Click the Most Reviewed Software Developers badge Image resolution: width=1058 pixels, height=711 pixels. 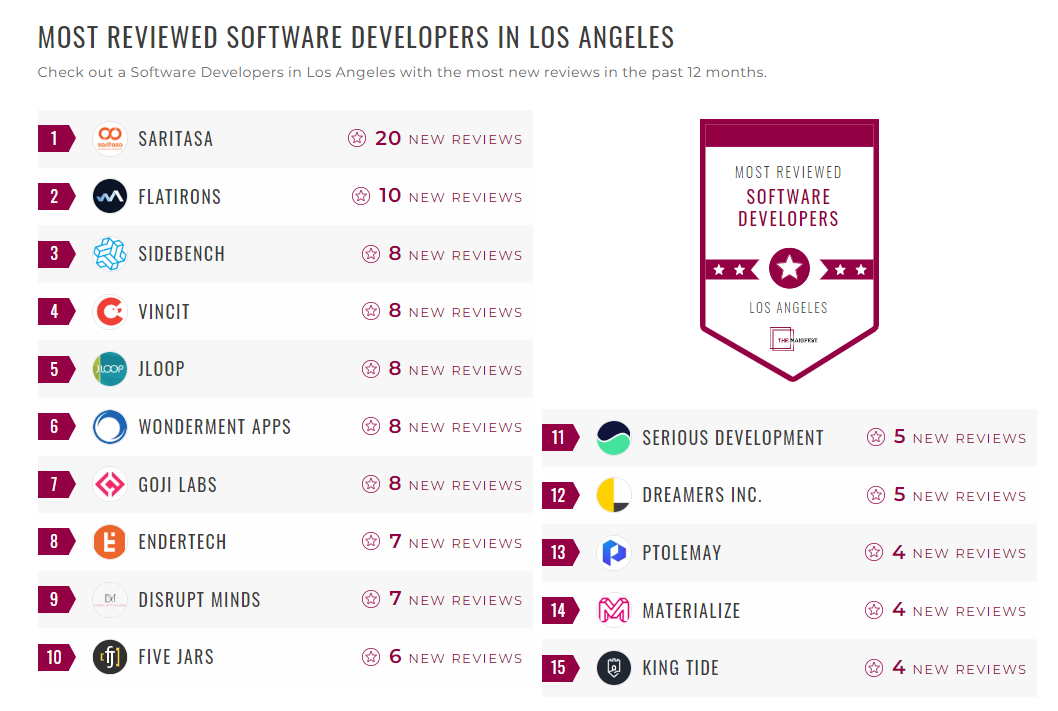[x=789, y=248]
